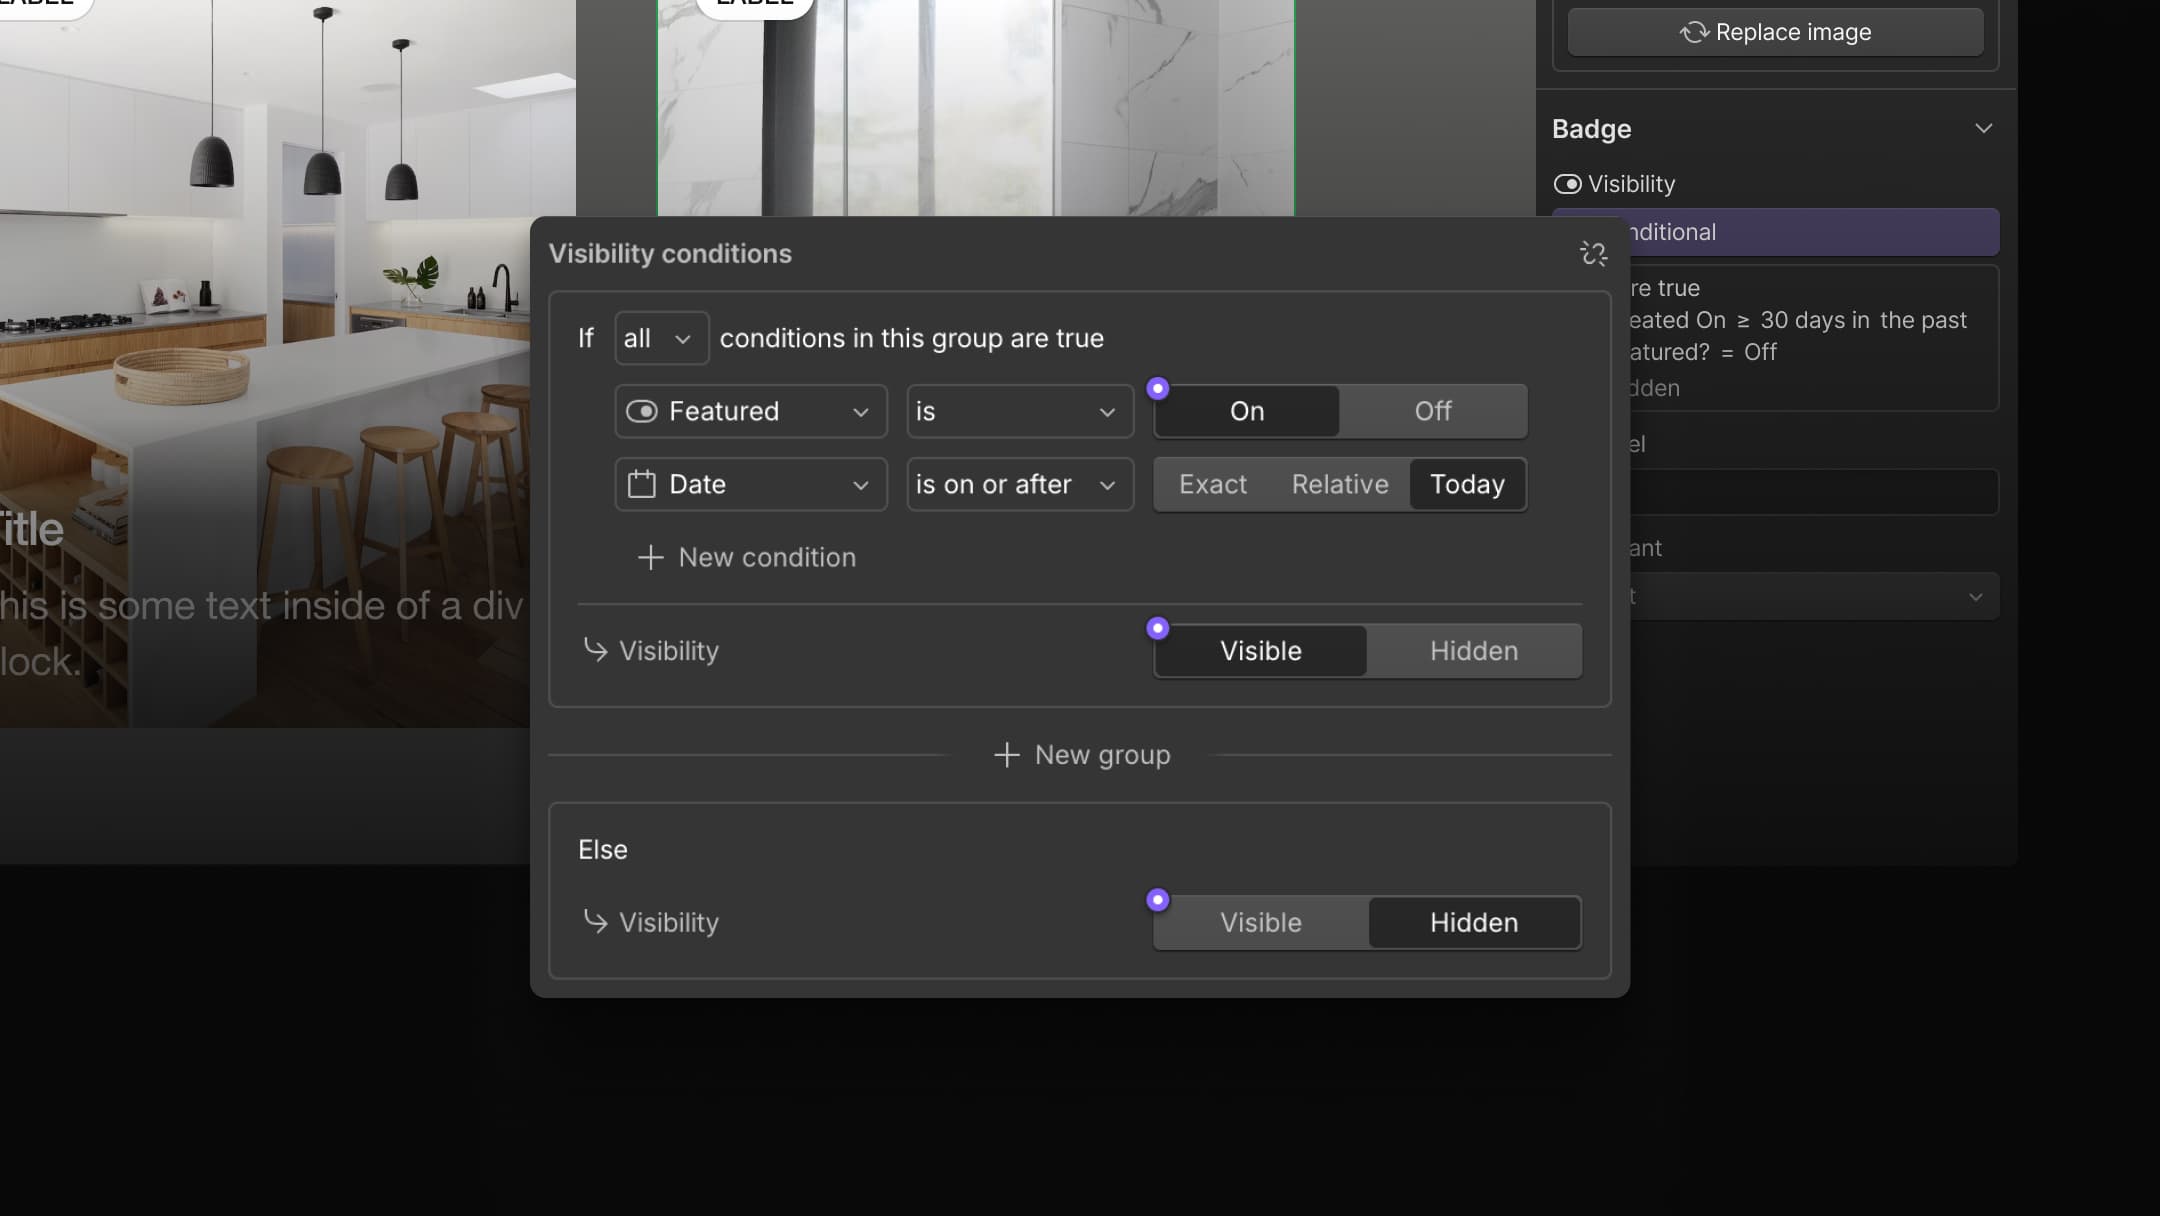Screen dimensions: 2160x1216
Task: Select the Exact date option
Action: point(1212,485)
